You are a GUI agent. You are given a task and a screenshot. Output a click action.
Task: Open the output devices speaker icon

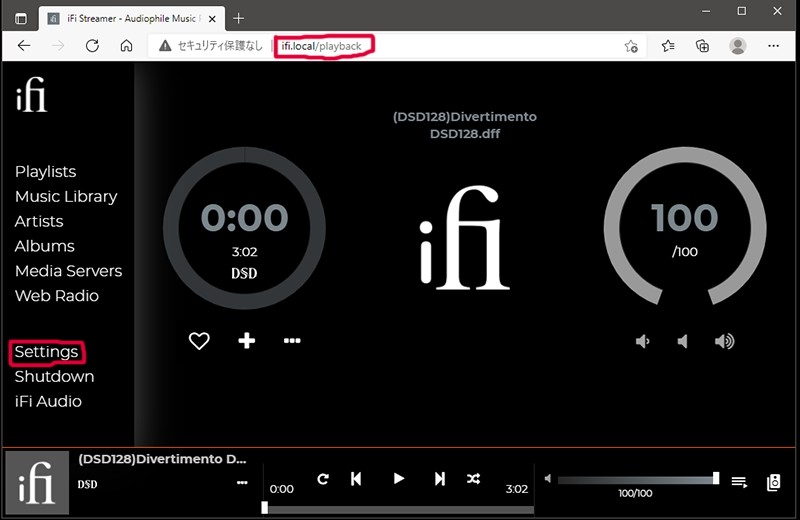pos(773,482)
